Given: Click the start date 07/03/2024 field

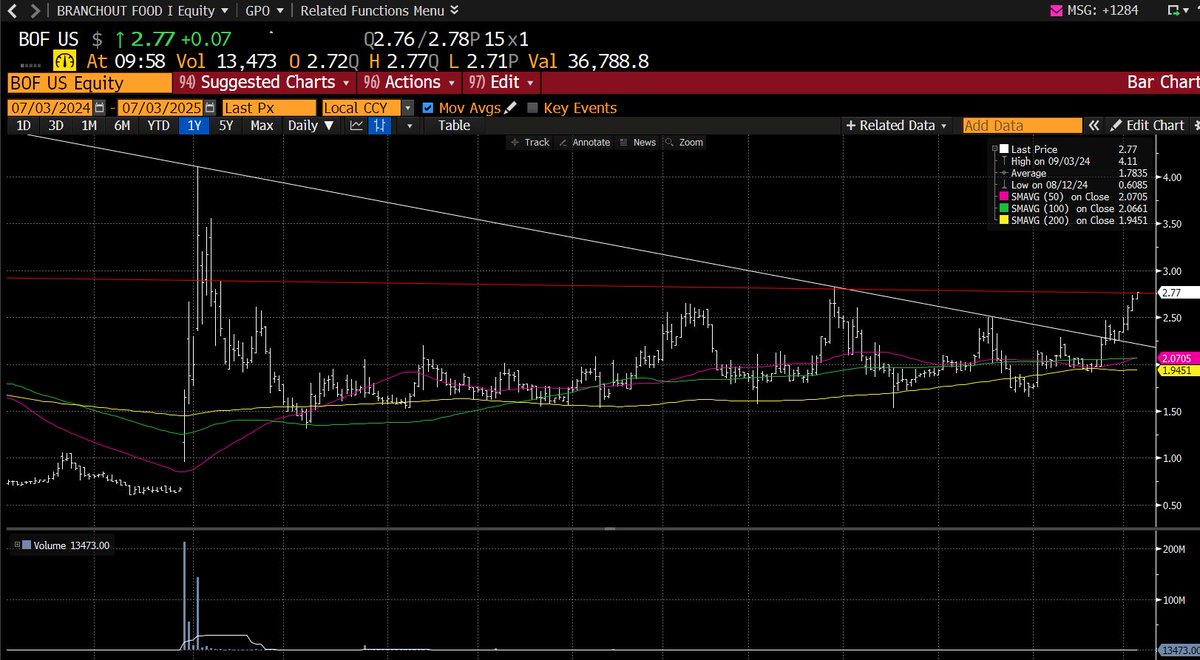Looking at the screenshot, I should tap(52, 108).
